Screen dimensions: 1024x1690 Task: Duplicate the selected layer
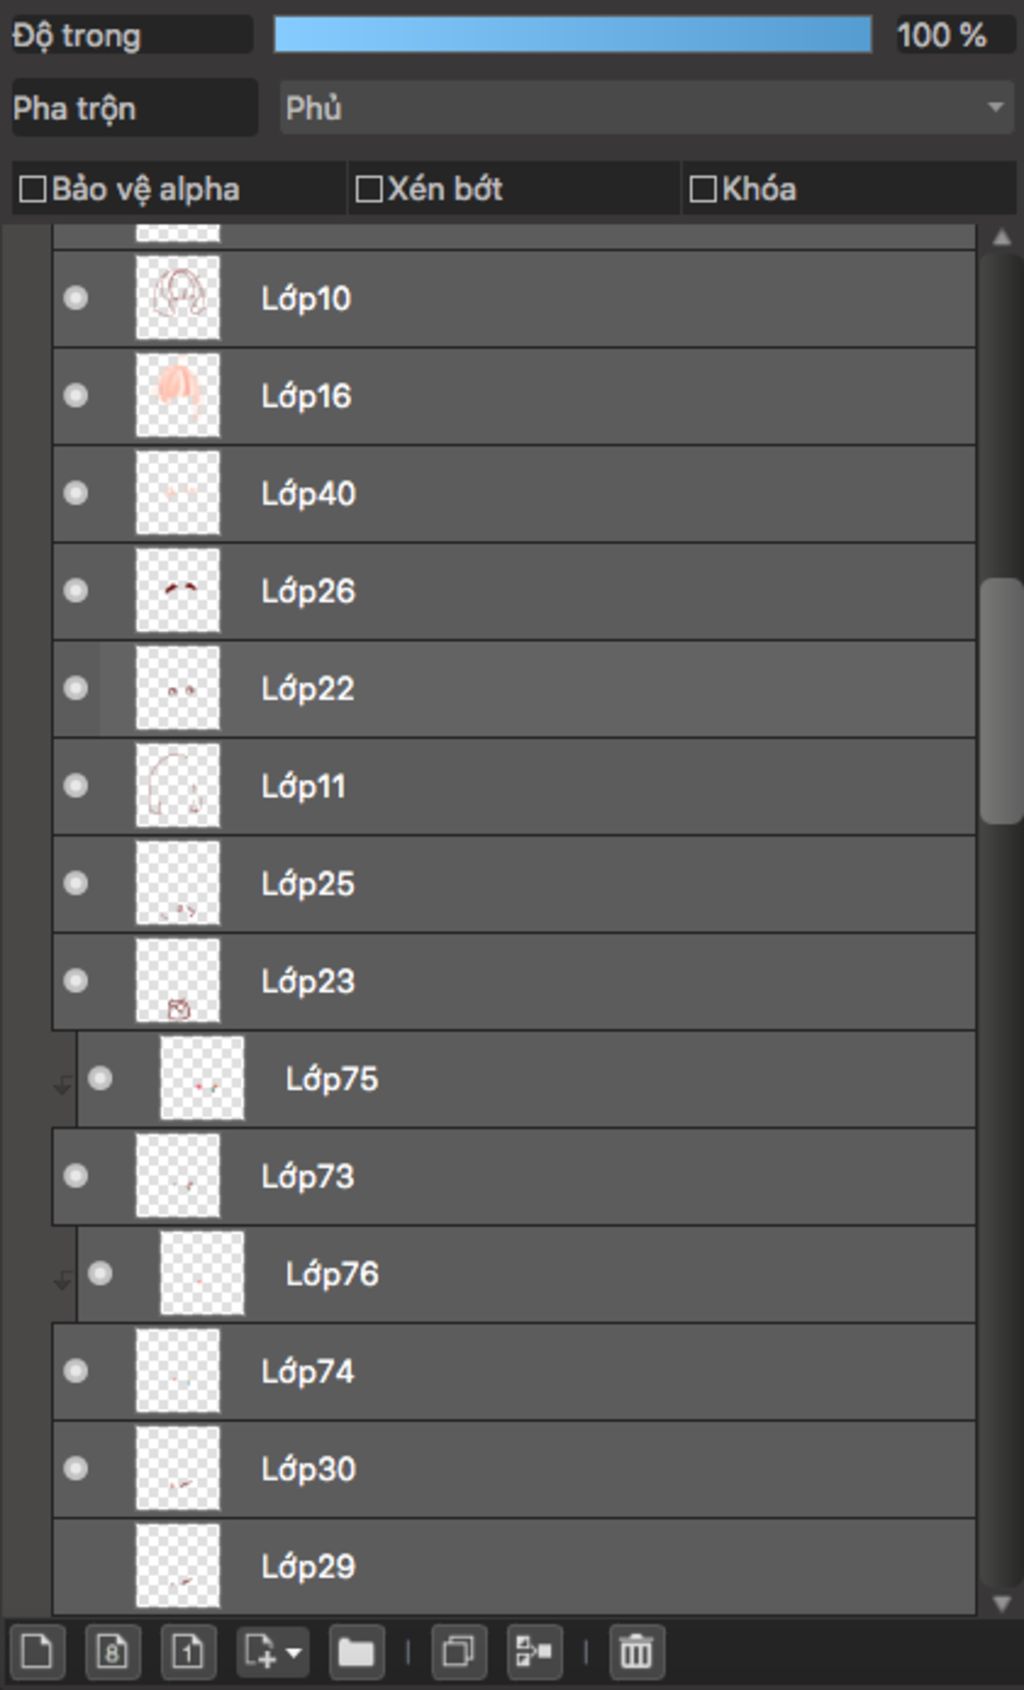click(458, 1651)
